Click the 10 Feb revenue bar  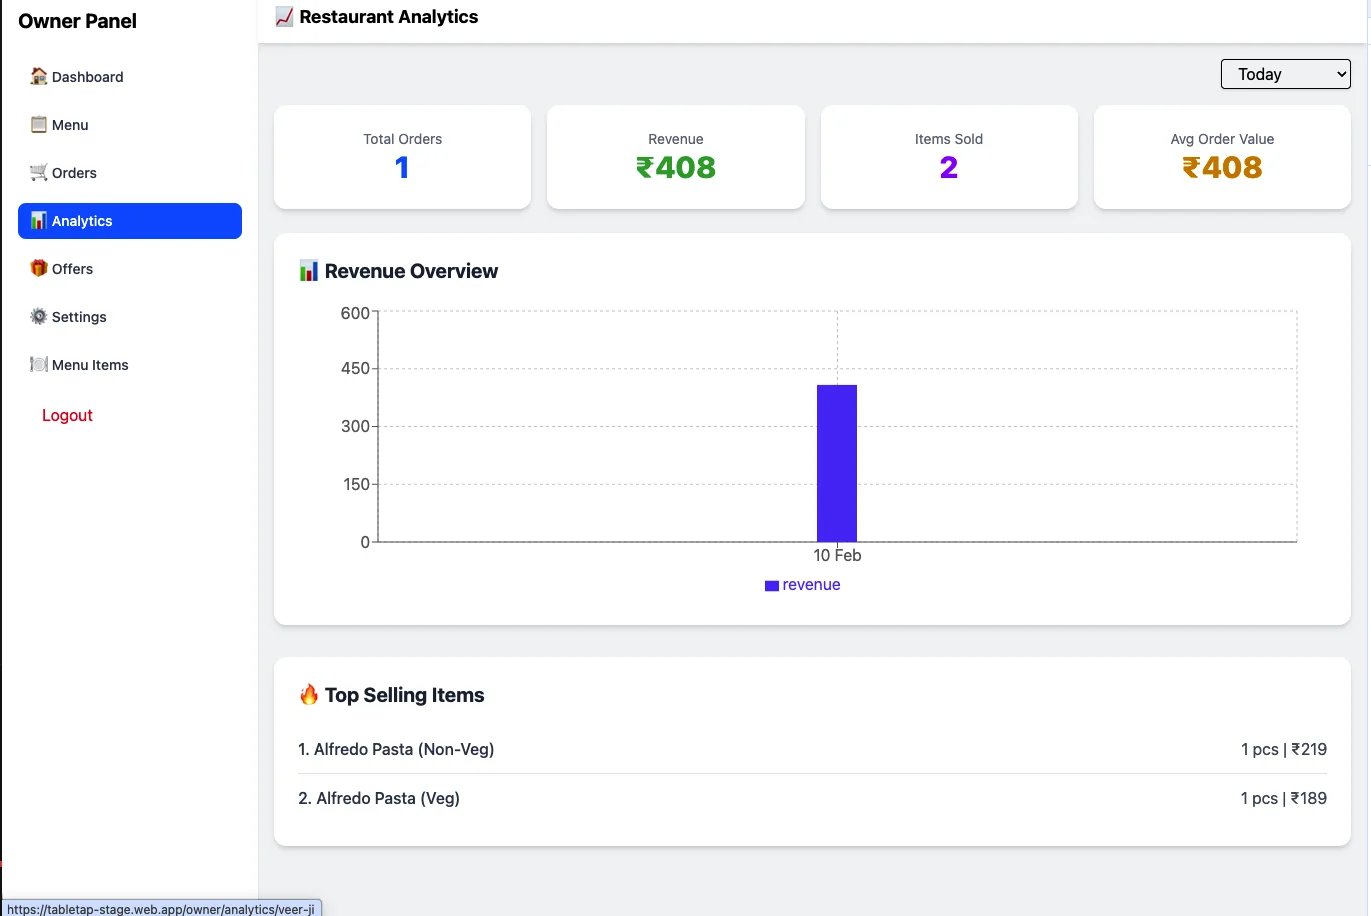(x=837, y=462)
